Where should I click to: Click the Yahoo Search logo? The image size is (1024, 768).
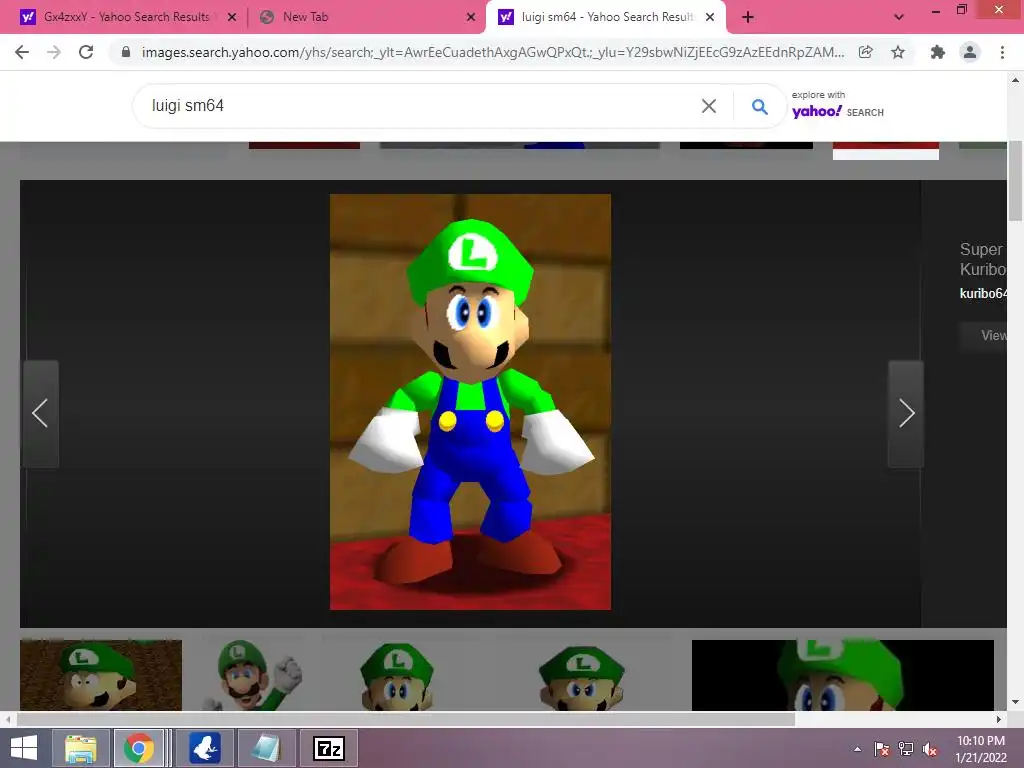point(838,106)
